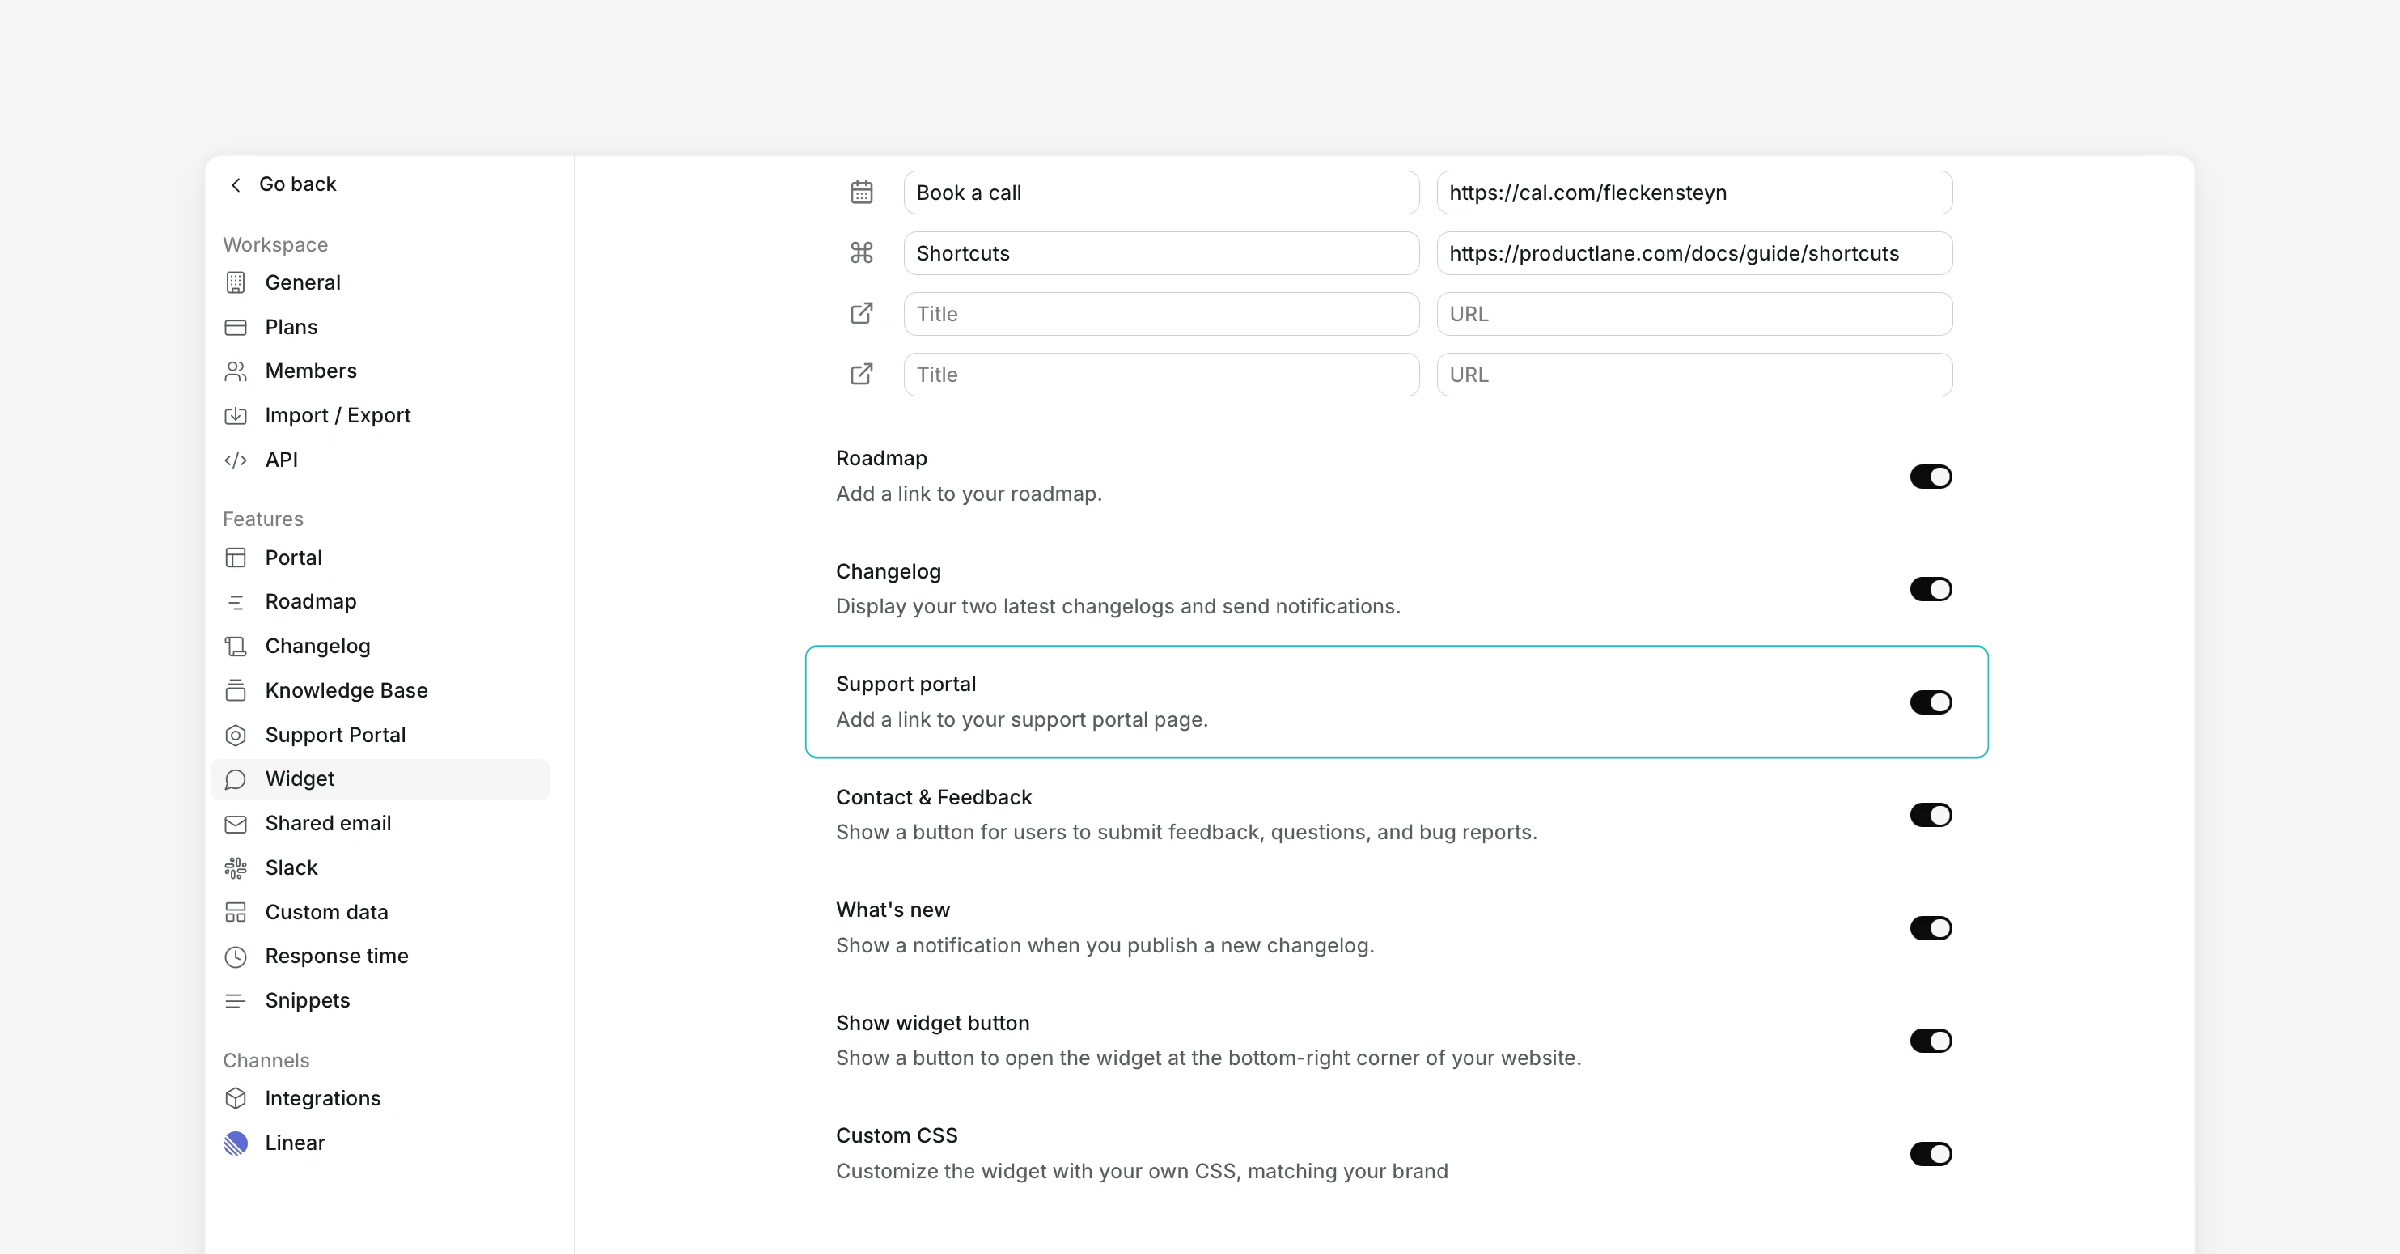
Task: Click the Go back chevron arrow
Action: click(x=236, y=185)
